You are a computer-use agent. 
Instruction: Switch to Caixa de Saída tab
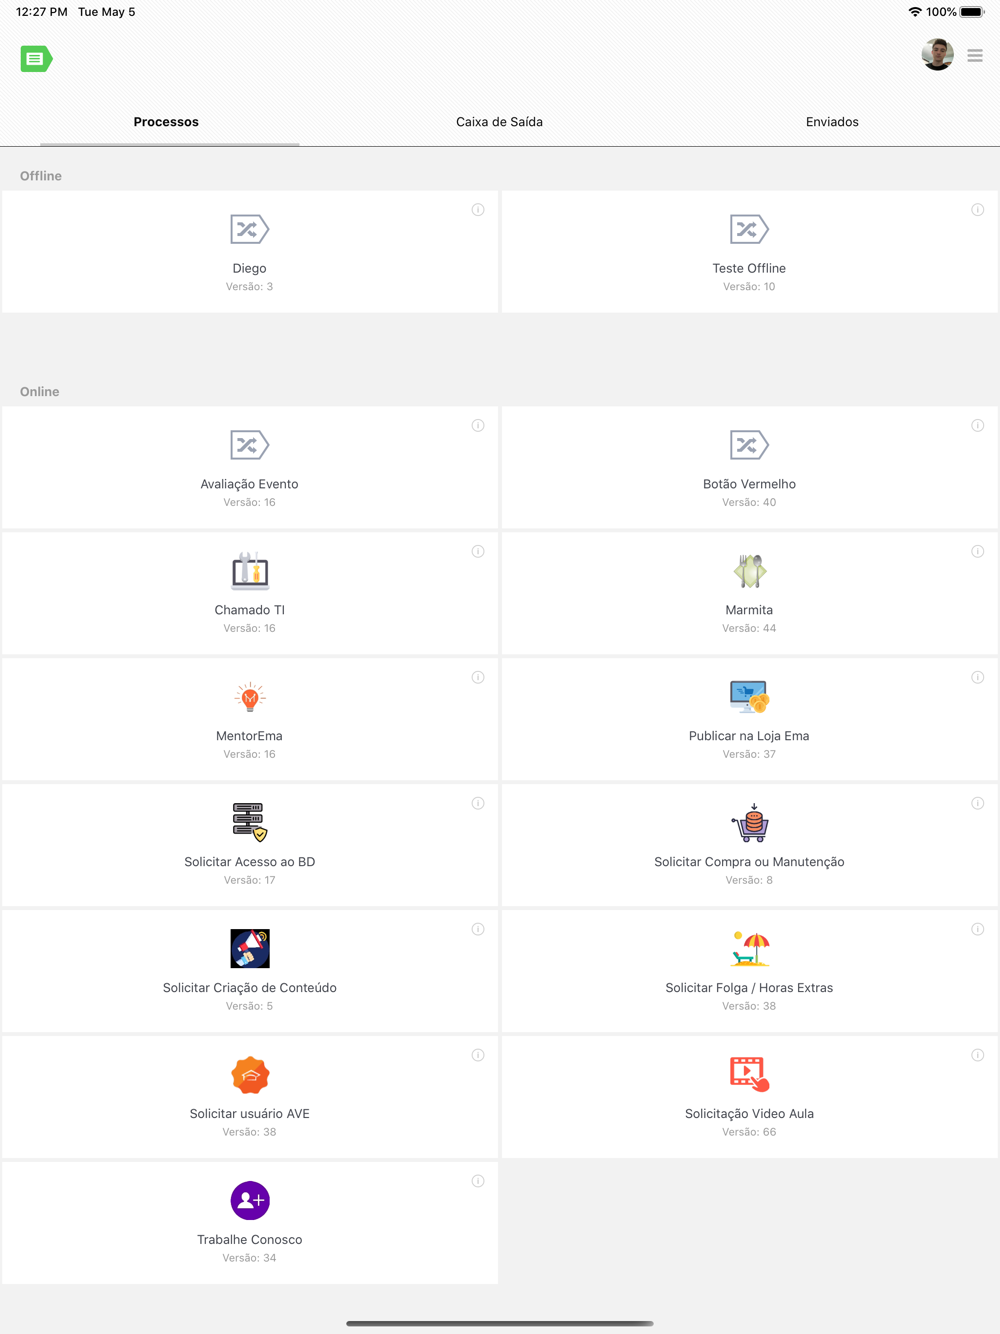tap(499, 122)
